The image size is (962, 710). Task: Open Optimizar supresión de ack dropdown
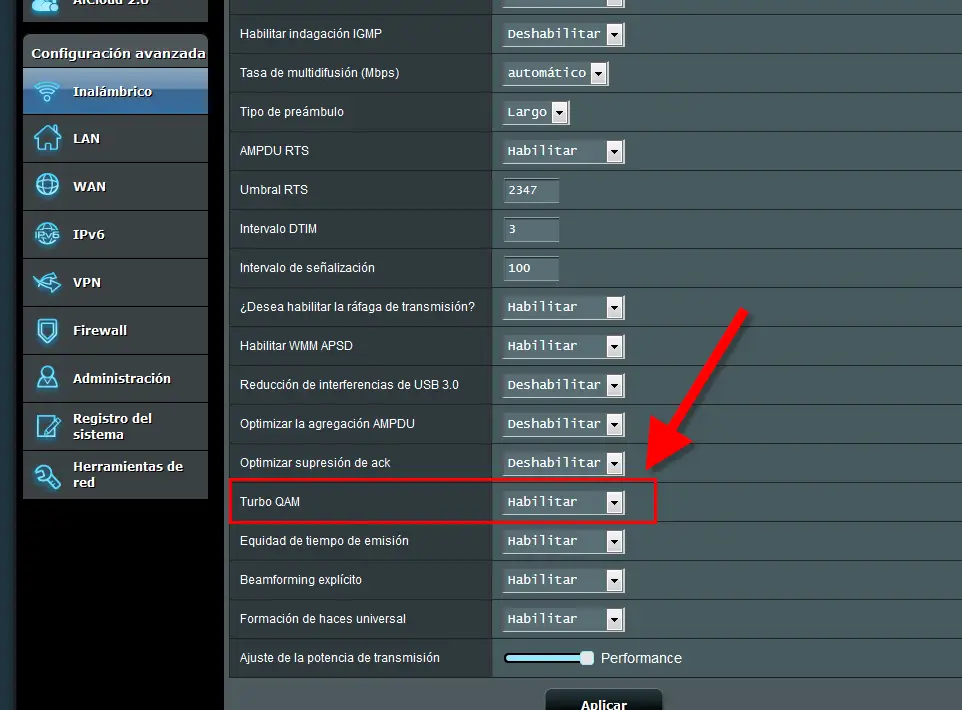click(563, 463)
